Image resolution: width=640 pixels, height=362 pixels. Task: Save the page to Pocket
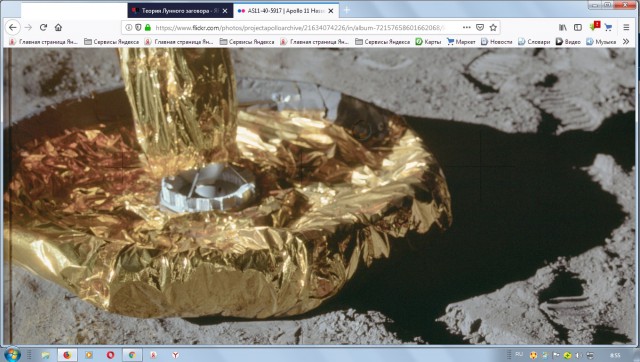[480, 27]
